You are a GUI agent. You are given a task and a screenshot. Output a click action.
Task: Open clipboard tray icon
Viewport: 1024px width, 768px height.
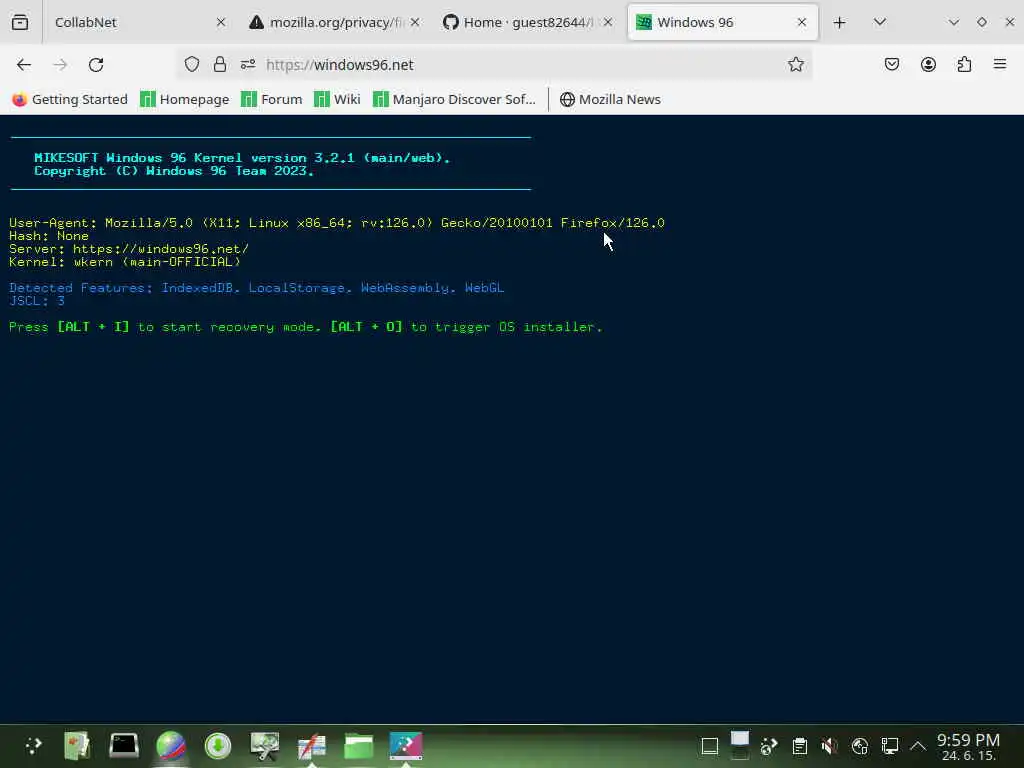coord(799,746)
